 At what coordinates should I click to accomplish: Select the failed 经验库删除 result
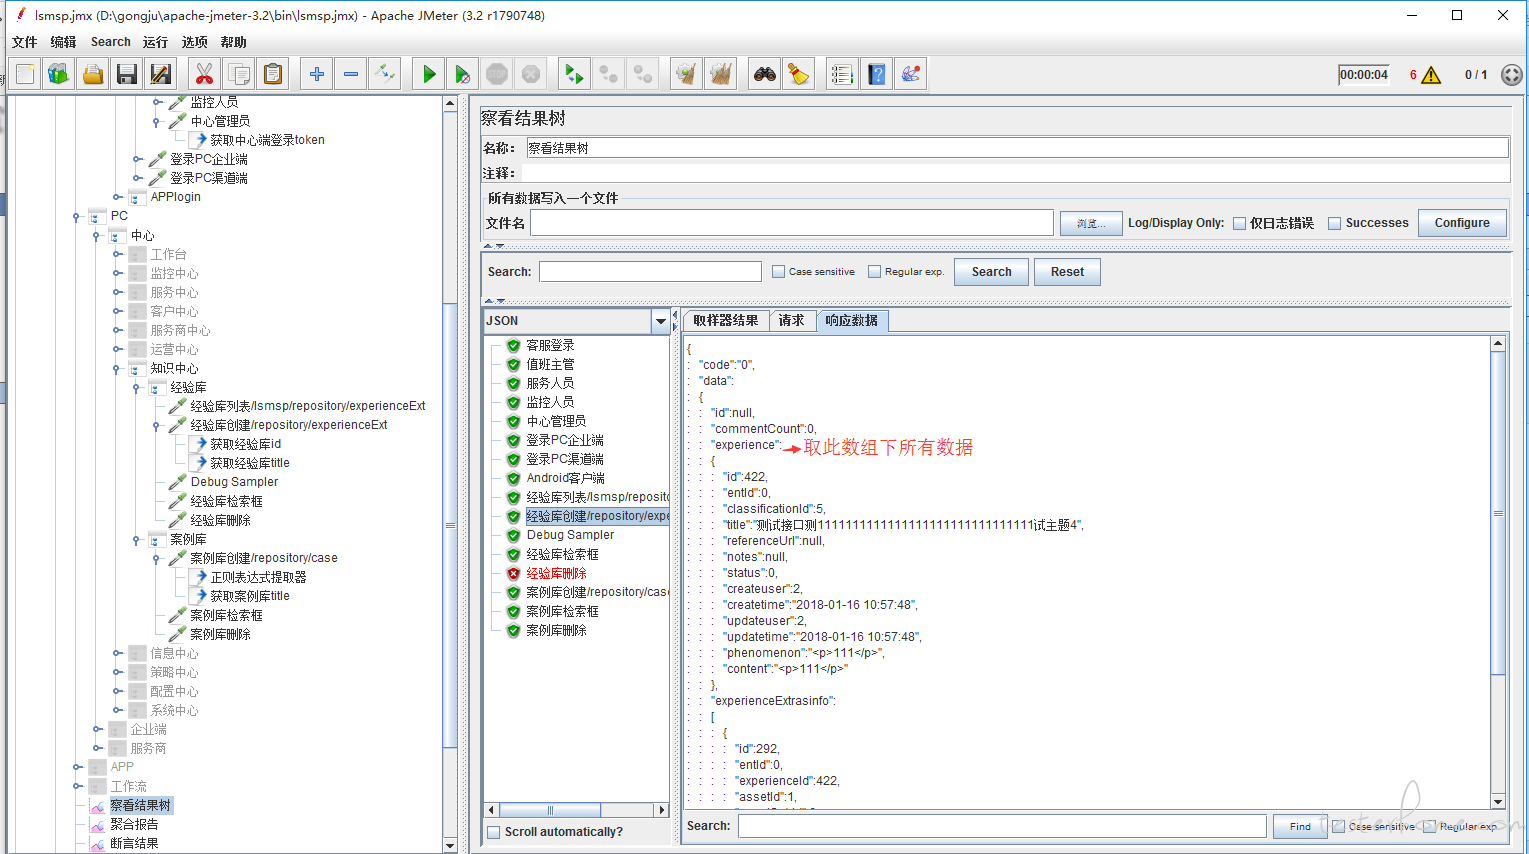click(x=556, y=573)
